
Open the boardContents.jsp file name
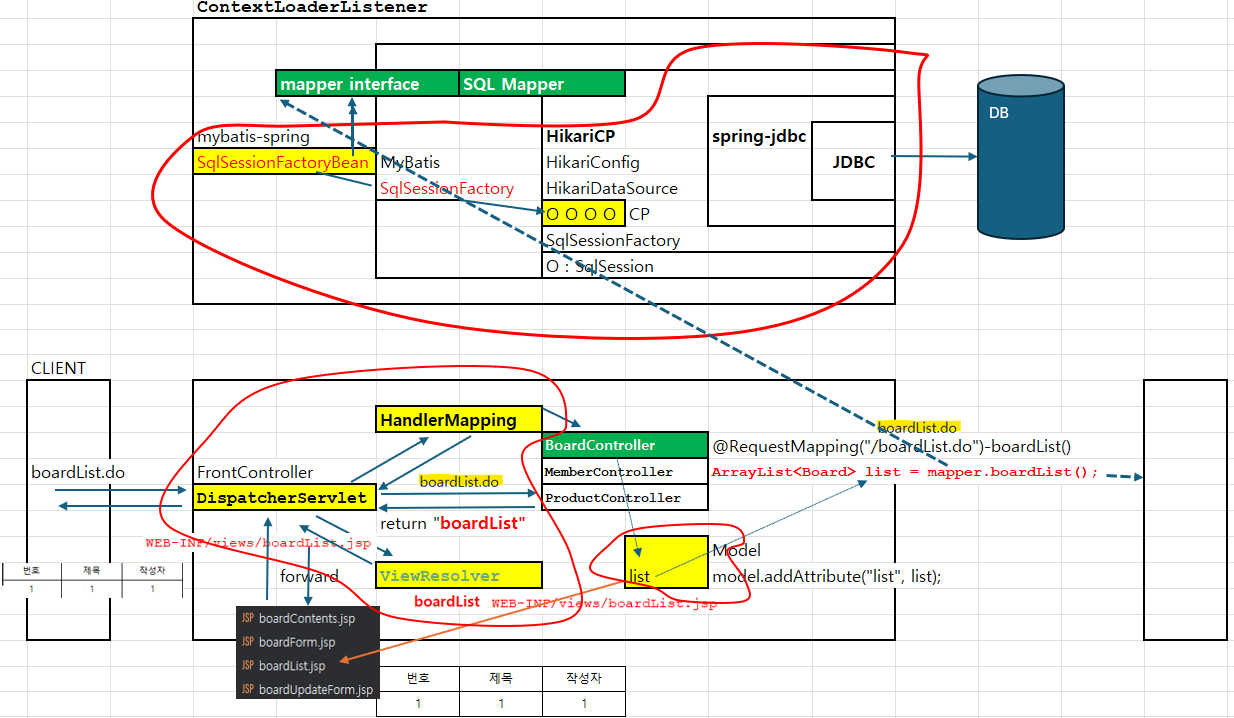(x=307, y=619)
